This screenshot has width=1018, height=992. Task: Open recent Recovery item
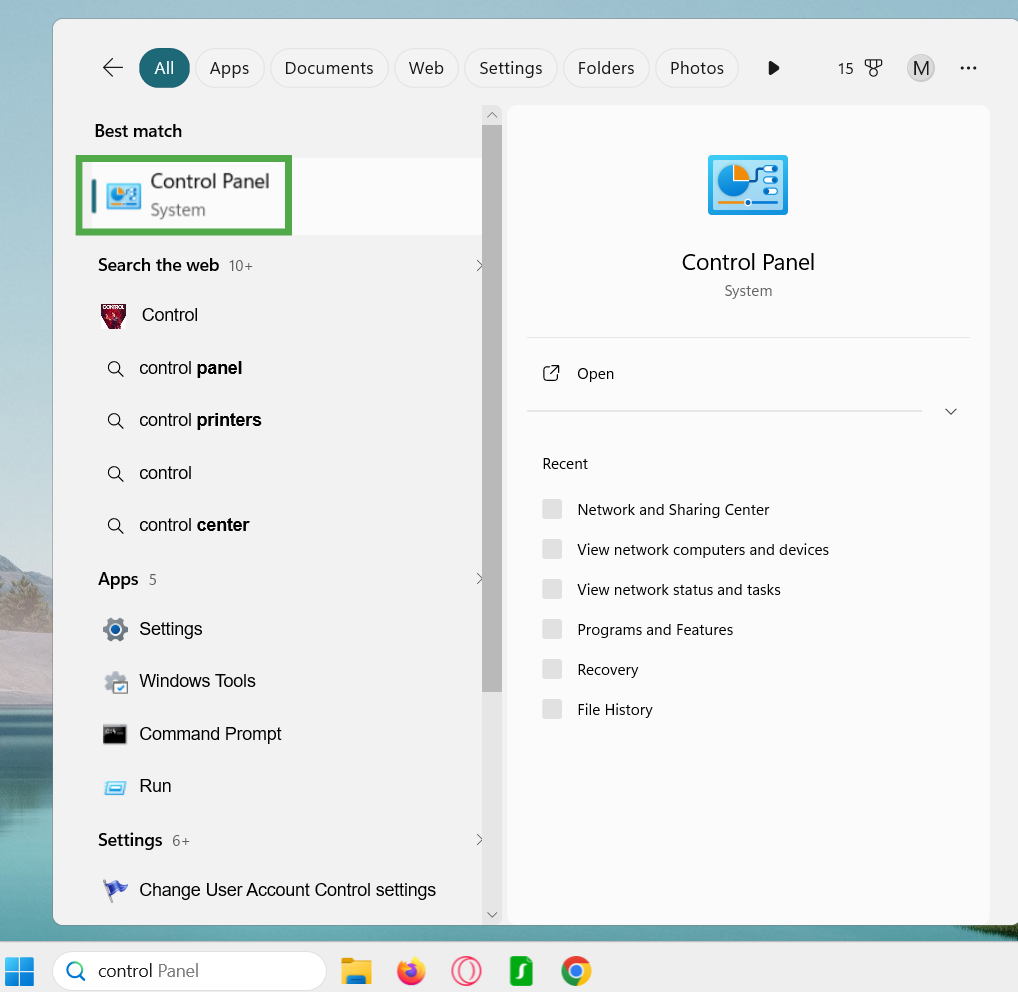click(x=608, y=669)
